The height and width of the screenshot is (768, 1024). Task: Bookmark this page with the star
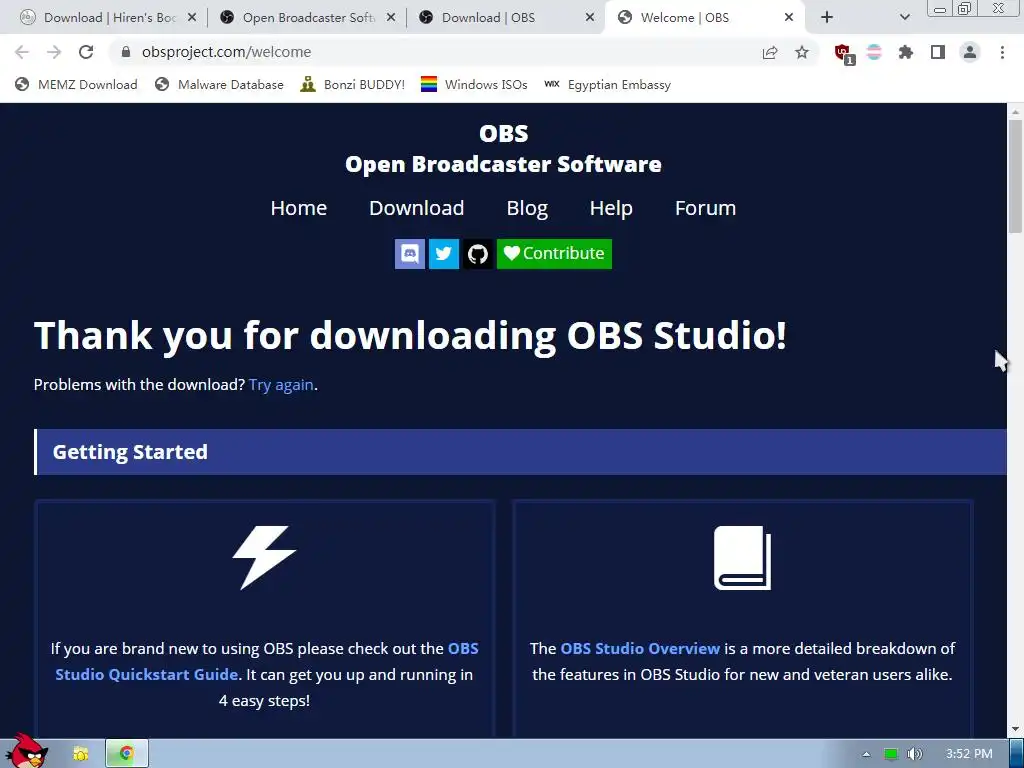[802, 52]
